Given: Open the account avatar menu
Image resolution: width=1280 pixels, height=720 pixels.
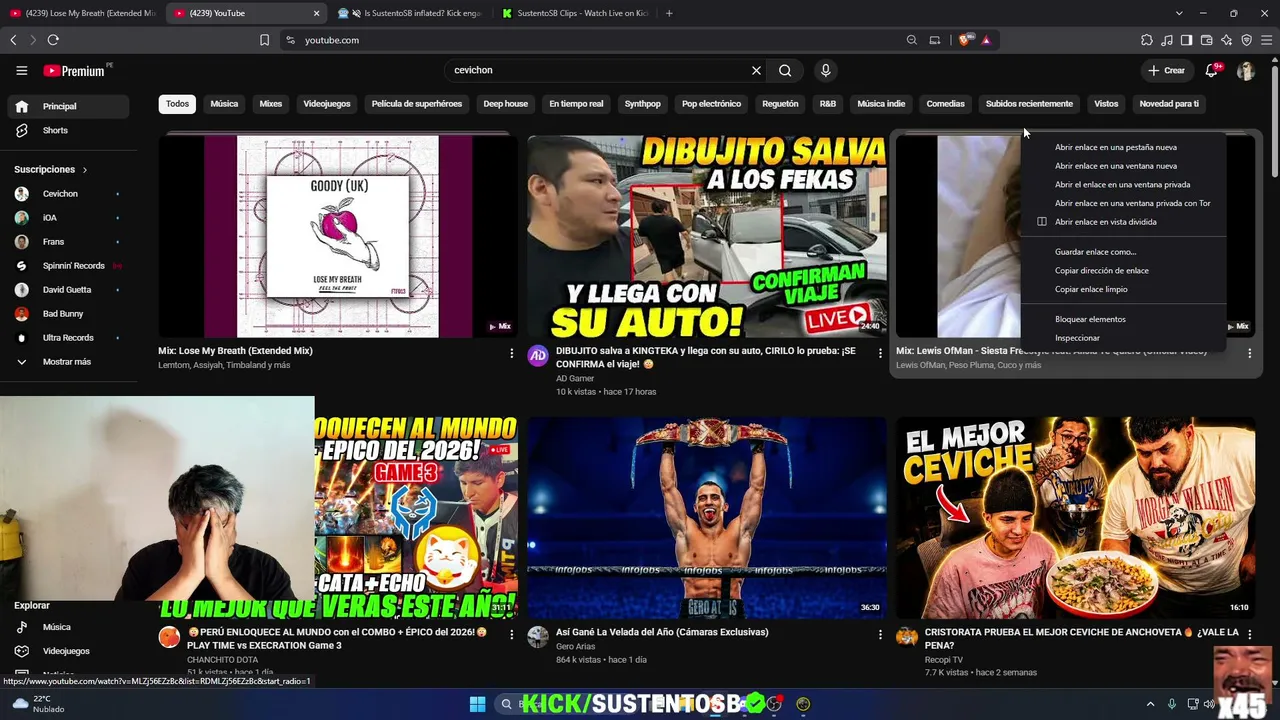Looking at the screenshot, I should (1246, 71).
